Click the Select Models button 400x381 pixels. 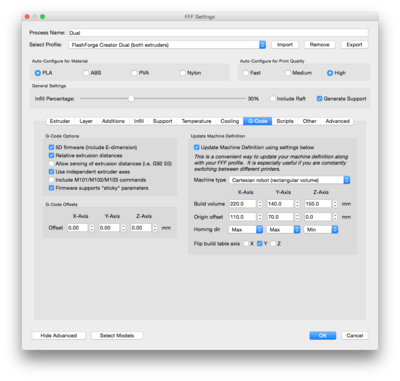117,336
